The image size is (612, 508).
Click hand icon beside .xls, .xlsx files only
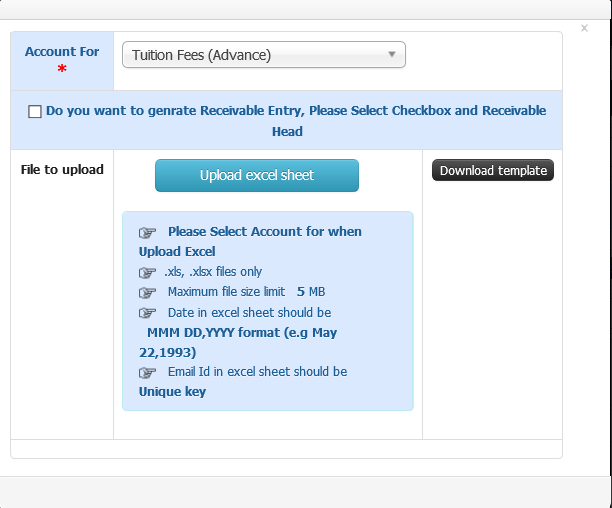click(x=147, y=272)
